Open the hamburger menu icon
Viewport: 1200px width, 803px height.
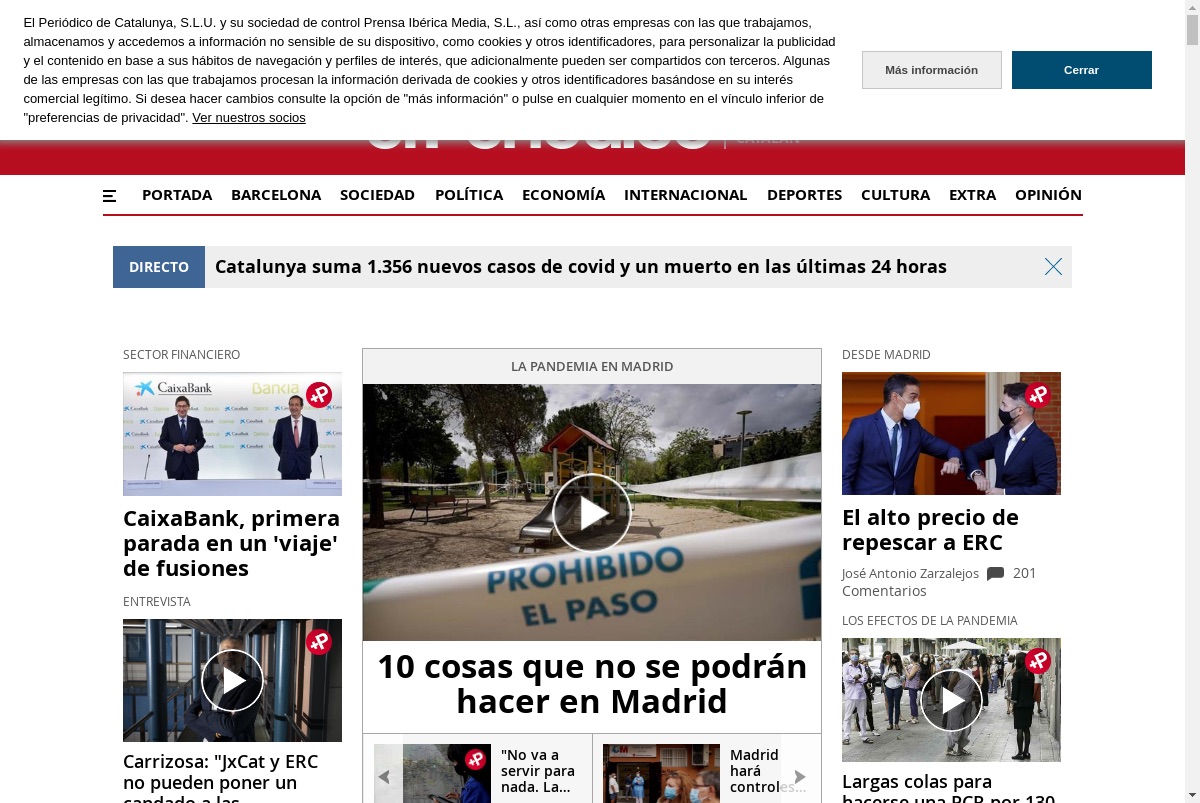coord(109,196)
